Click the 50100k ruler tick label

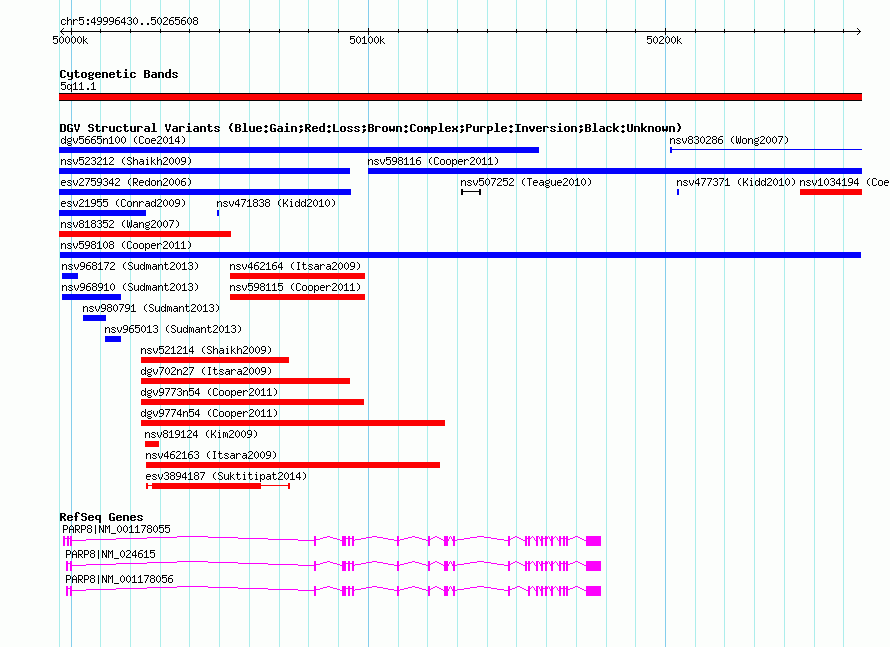(367, 40)
